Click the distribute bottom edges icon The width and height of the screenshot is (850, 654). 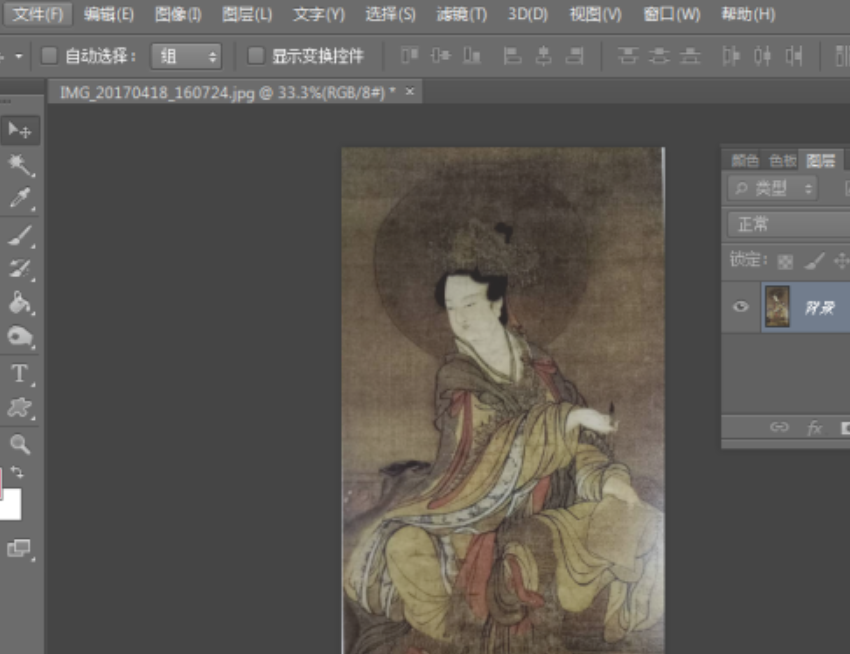(x=690, y=55)
